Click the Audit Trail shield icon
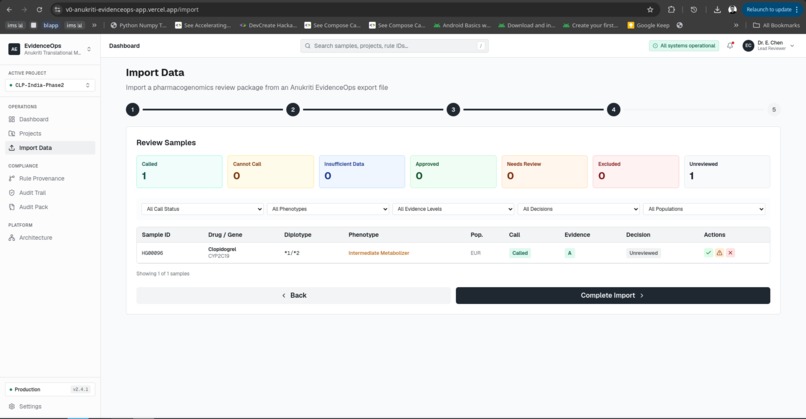 pyautogui.click(x=12, y=193)
